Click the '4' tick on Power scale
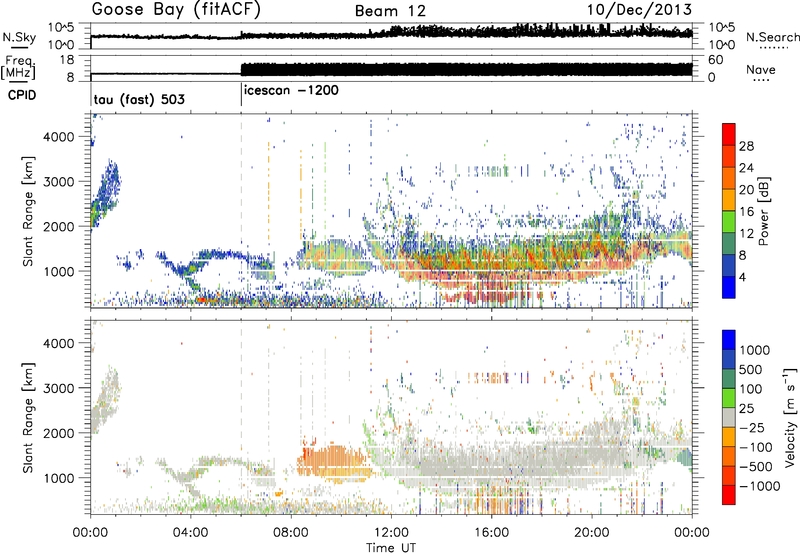Viewport: 800px width, 554px height. (743, 278)
